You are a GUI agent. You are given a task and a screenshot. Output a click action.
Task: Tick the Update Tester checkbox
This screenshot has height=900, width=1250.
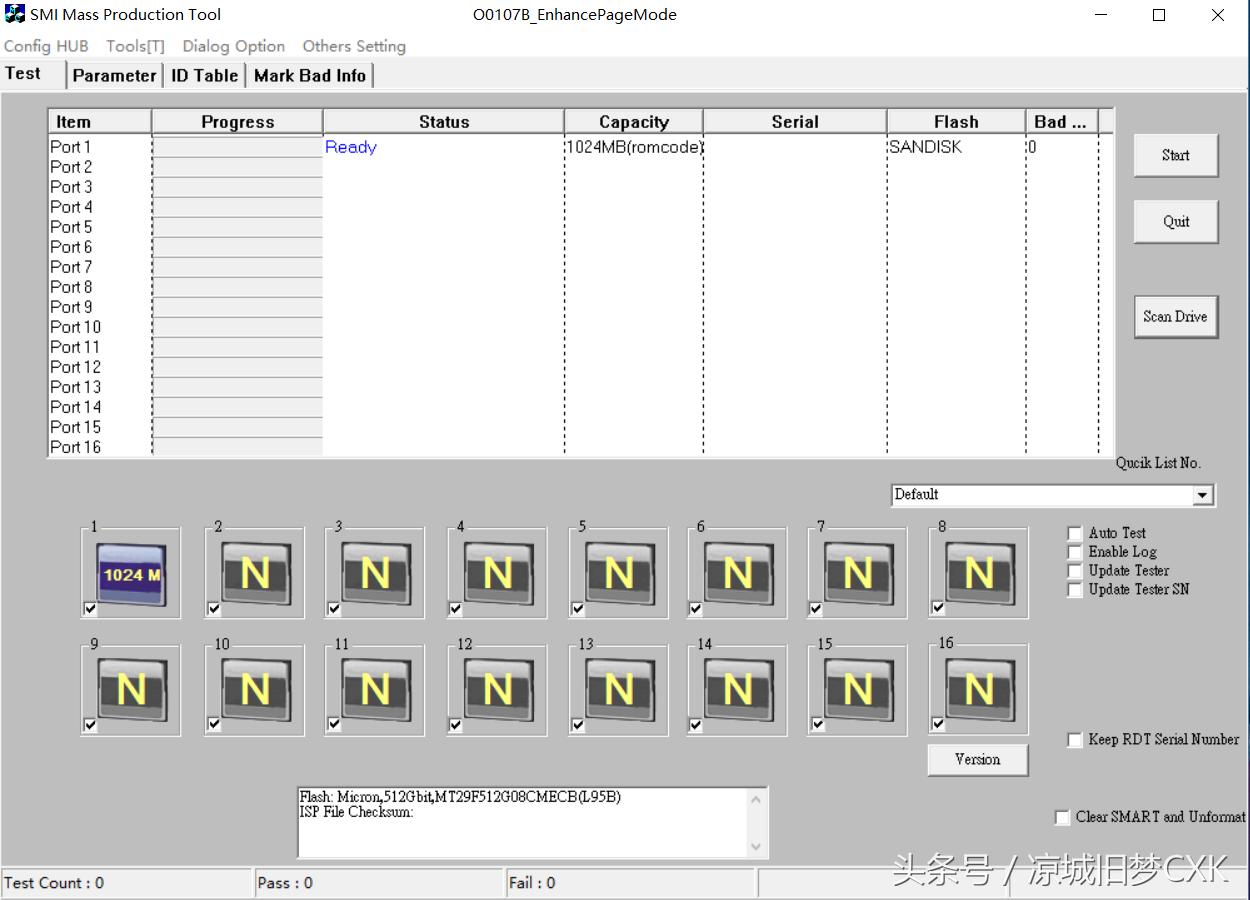click(1075, 571)
